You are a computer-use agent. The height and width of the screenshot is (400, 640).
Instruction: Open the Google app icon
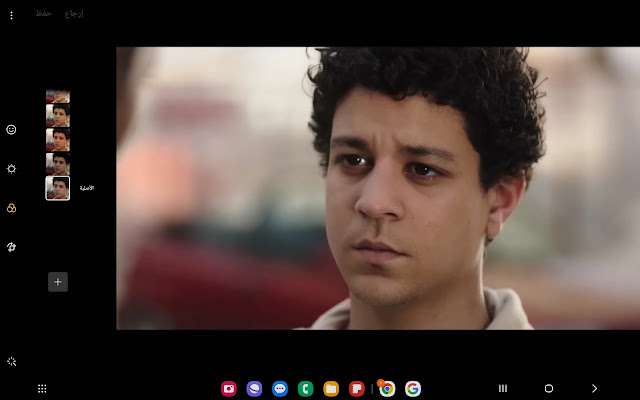coord(413,389)
